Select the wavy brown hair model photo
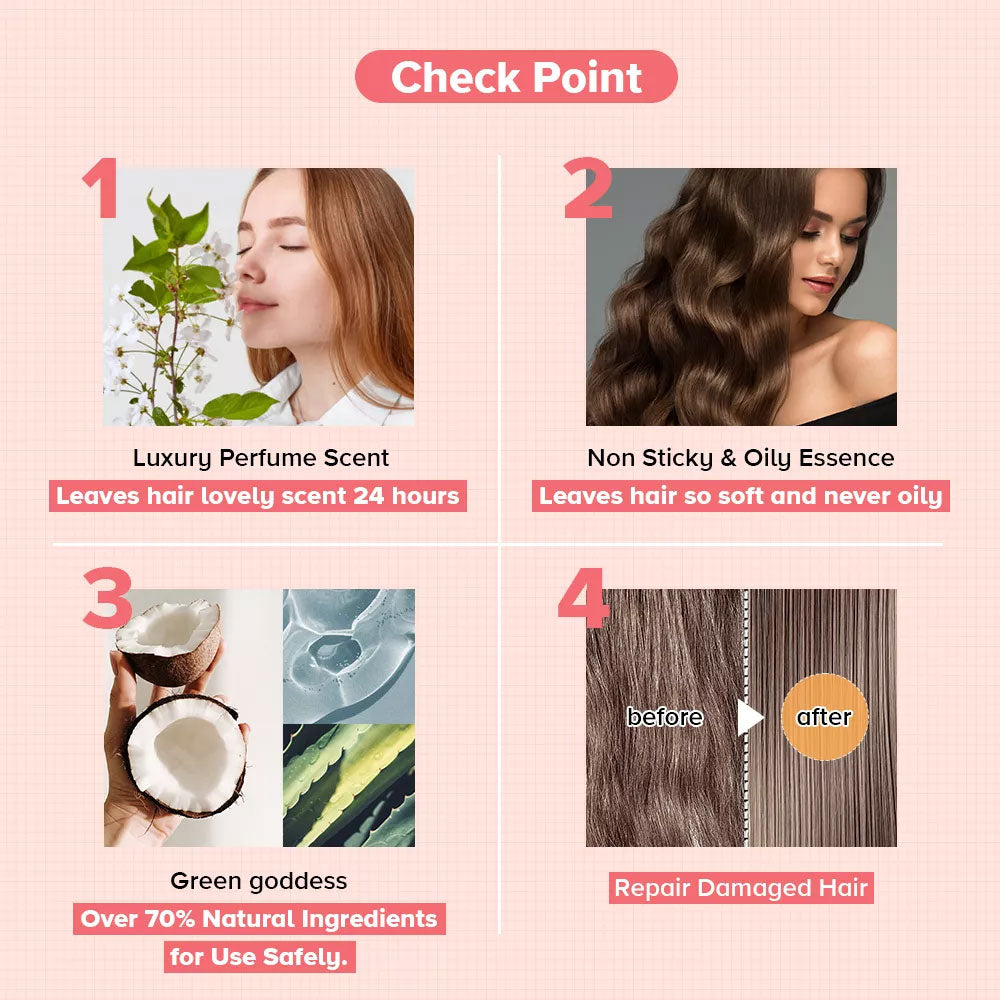 coord(741,297)
